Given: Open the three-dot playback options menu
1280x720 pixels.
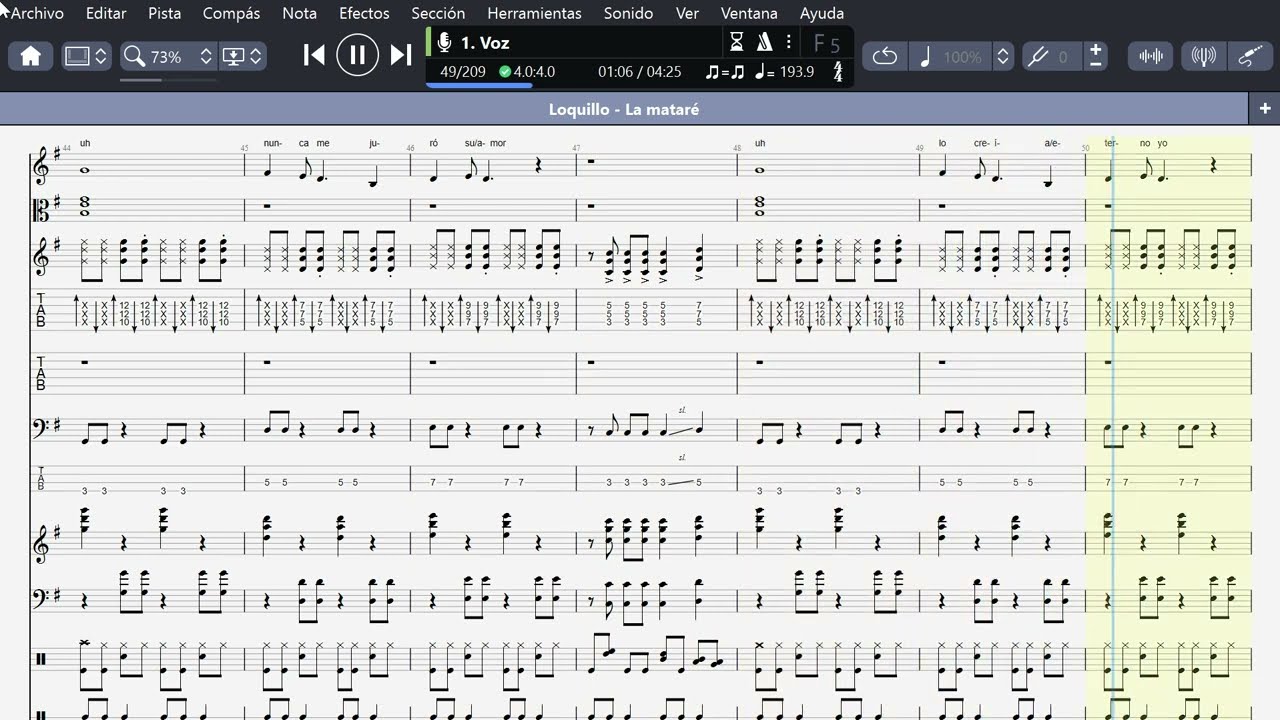Looking at the screenshot, I should tap(789, 42).
